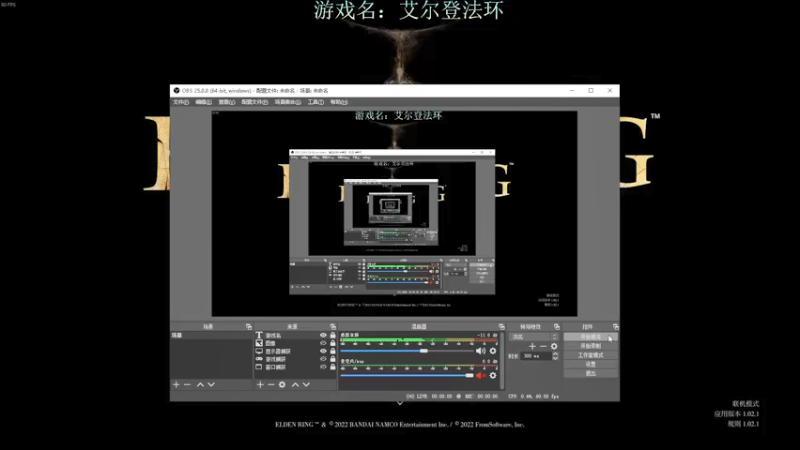Screen dimensions: 800x450
Task: Open the 场景集合(S) Scene Collection menu
Action: (288, 102)
